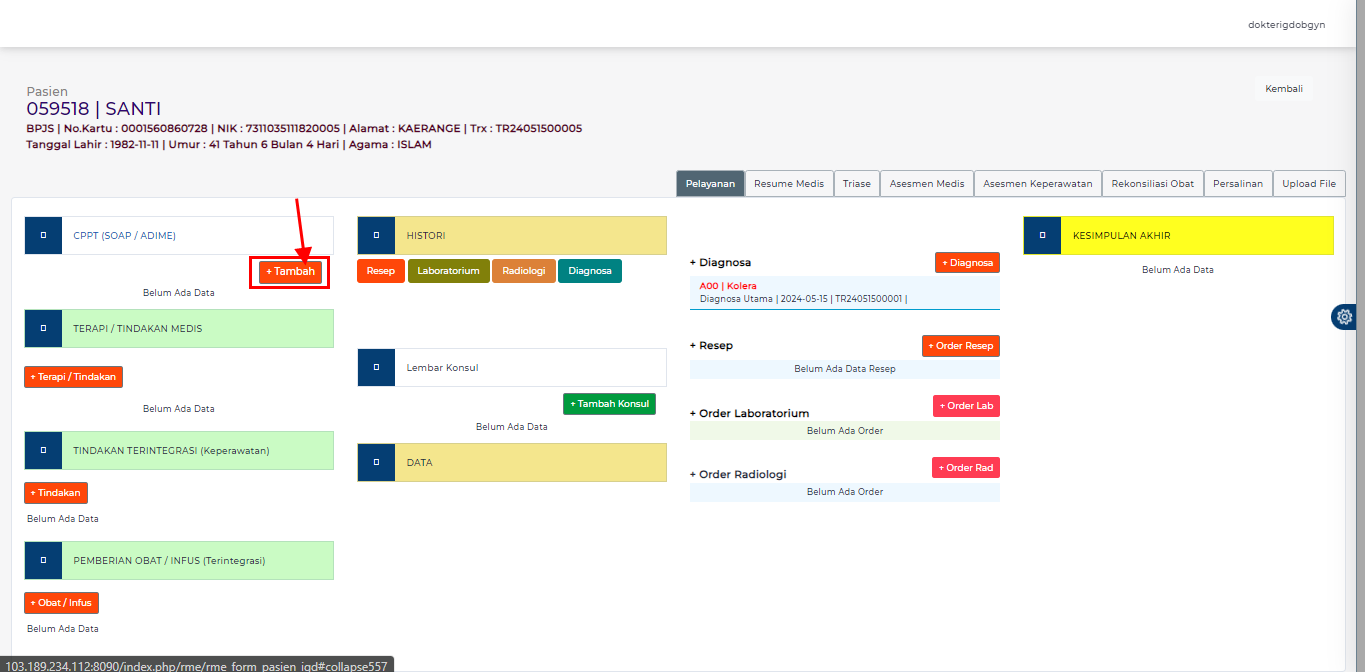Toggle the Radiologi filter in Histori
Image resolution: width=1365 pixels, height=672 pixels.
click(523, 270)
